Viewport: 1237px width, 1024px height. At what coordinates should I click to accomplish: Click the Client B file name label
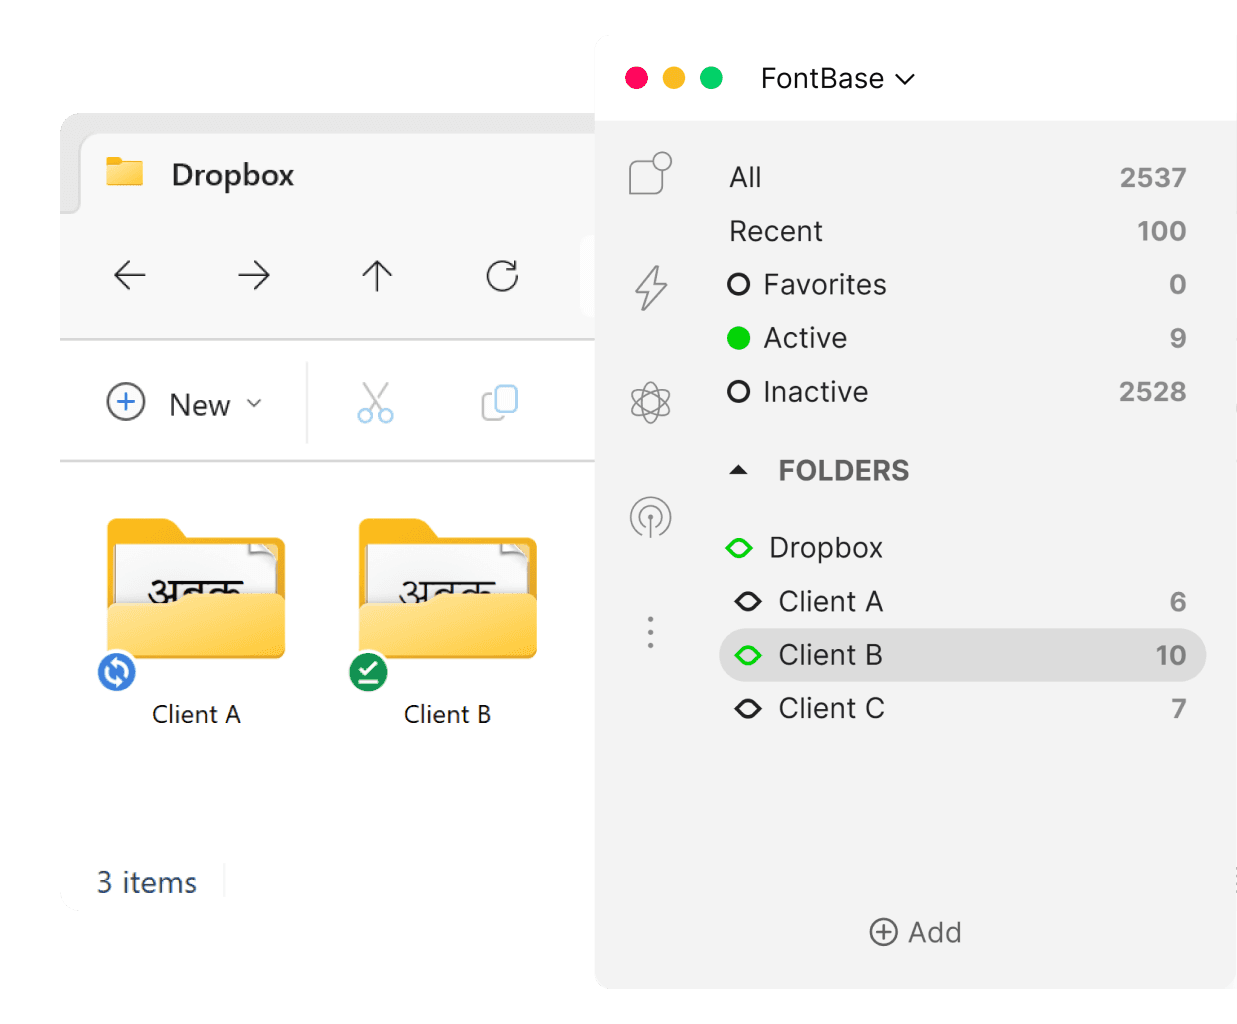(447, 714)
